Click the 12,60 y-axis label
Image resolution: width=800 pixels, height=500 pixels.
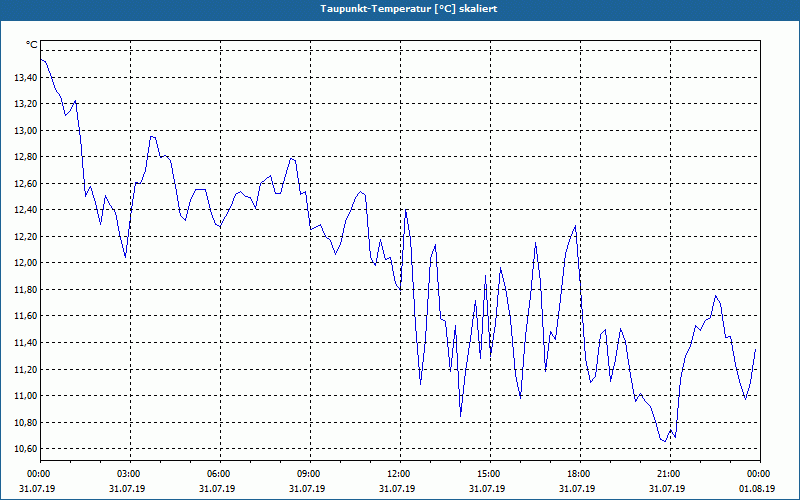click(26, 184)
